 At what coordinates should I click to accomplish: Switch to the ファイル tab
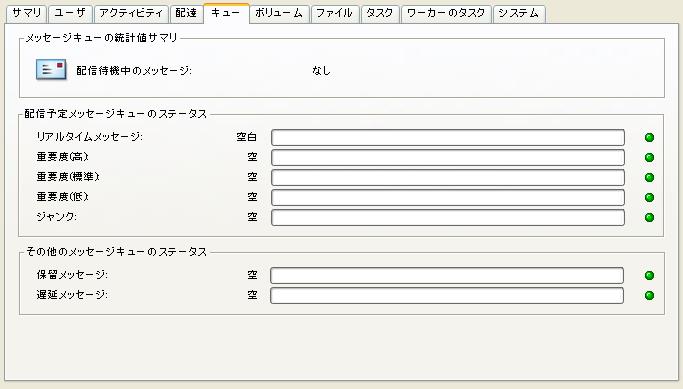(x=335, y=14)
